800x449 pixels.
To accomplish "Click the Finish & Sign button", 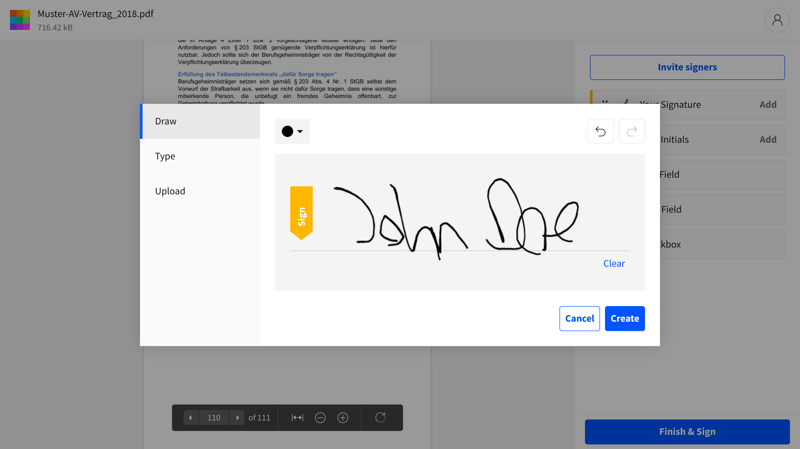I will pos(687,431).
